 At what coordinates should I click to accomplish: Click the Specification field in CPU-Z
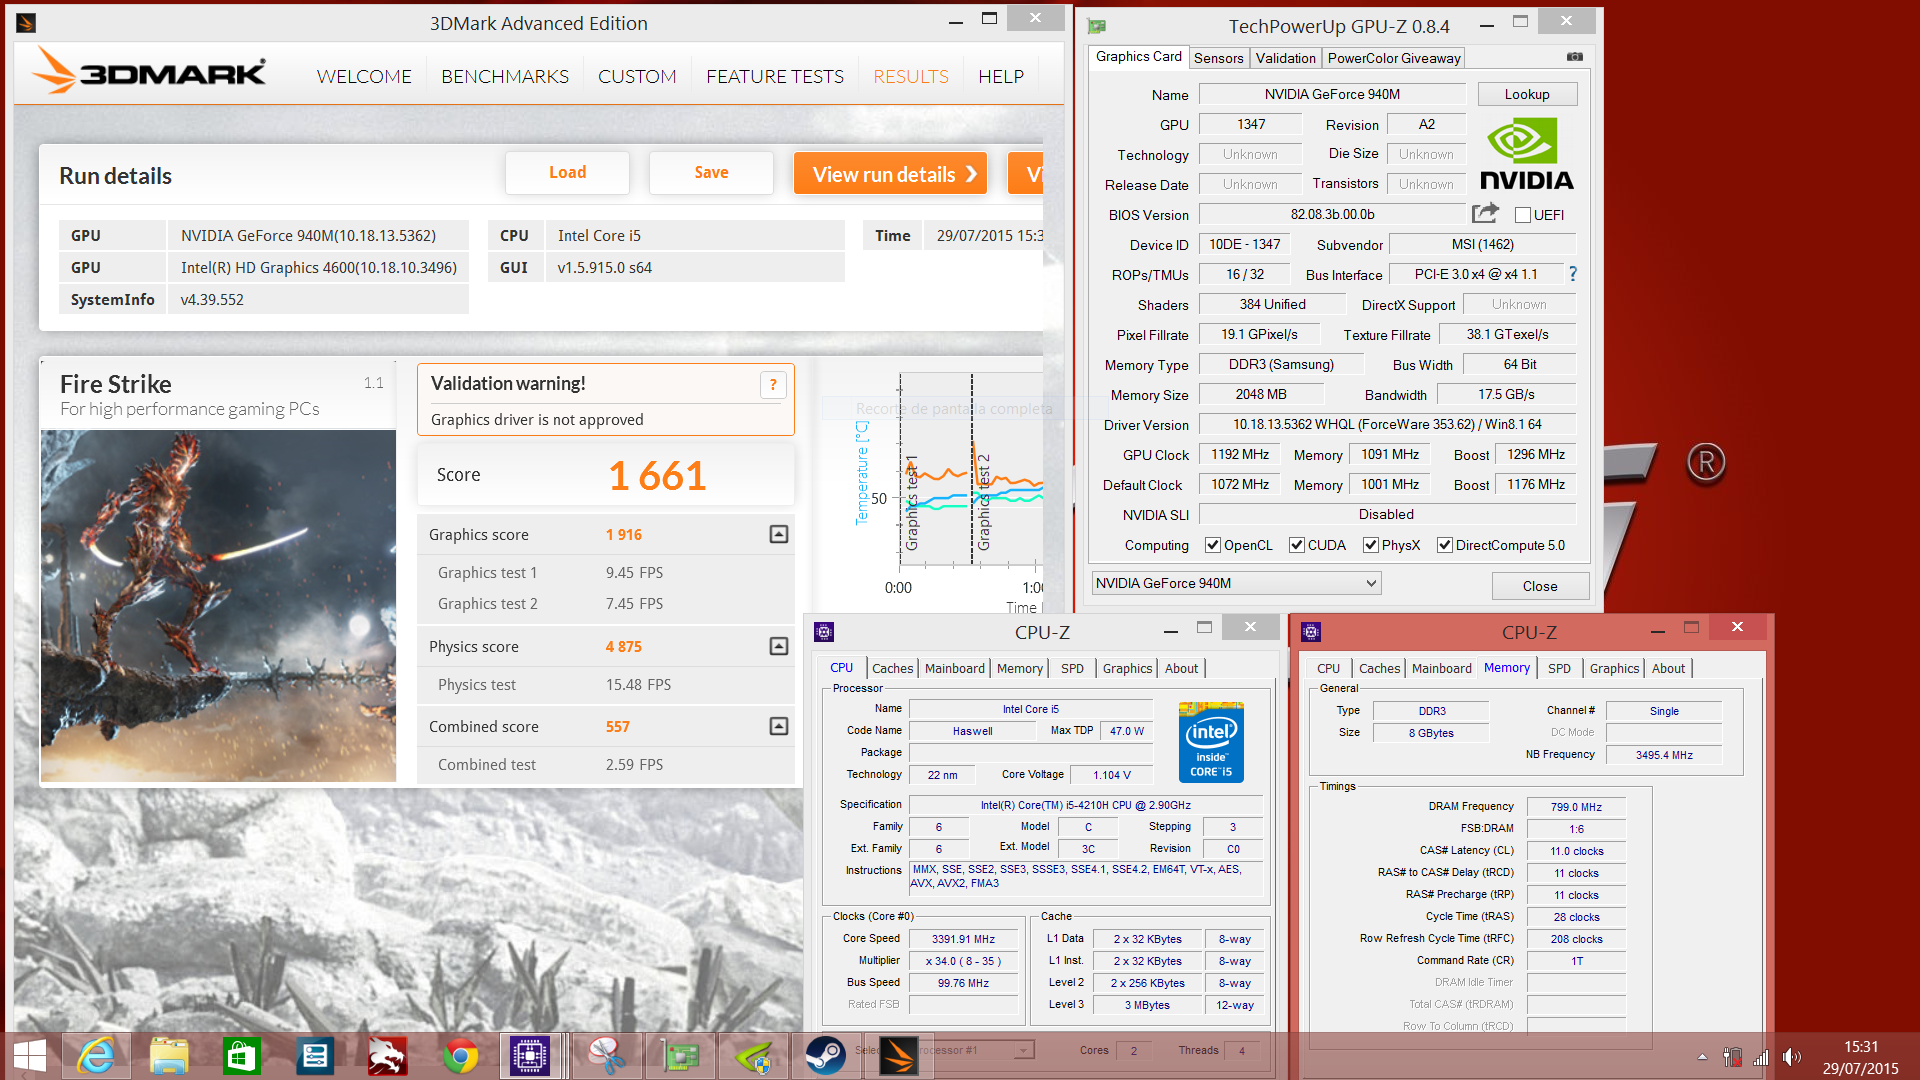[x=1085, y=805]
